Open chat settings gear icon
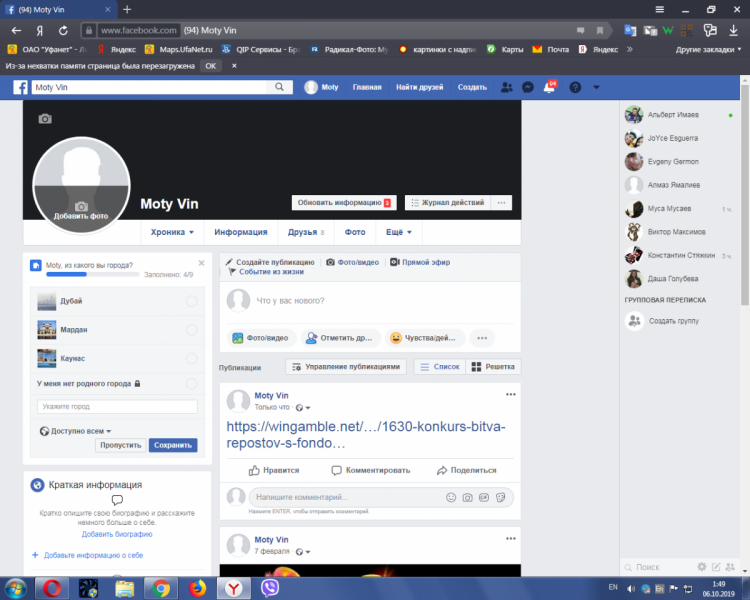 [702, 567]
